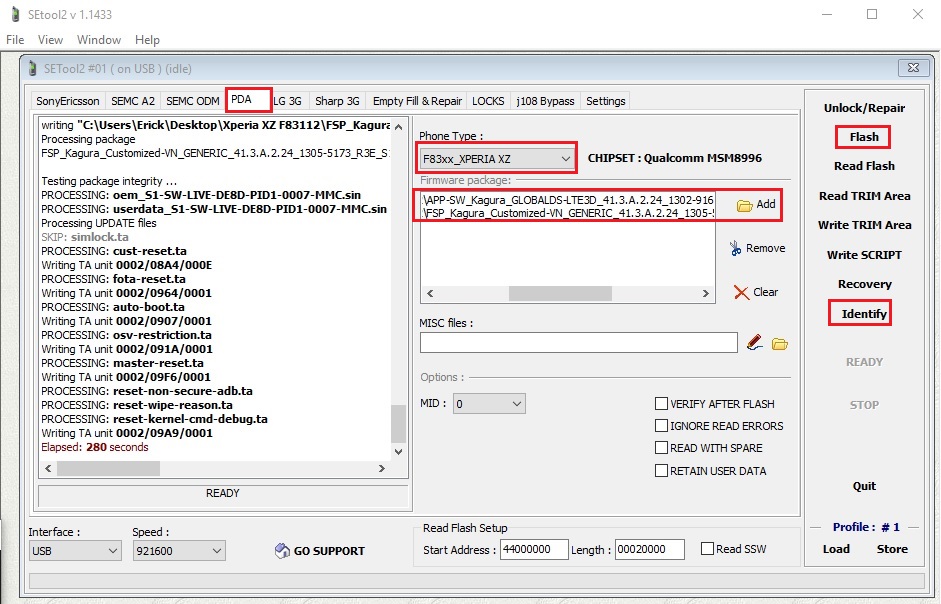Click the log vertical scrollbar thumb

coord(398,424)
